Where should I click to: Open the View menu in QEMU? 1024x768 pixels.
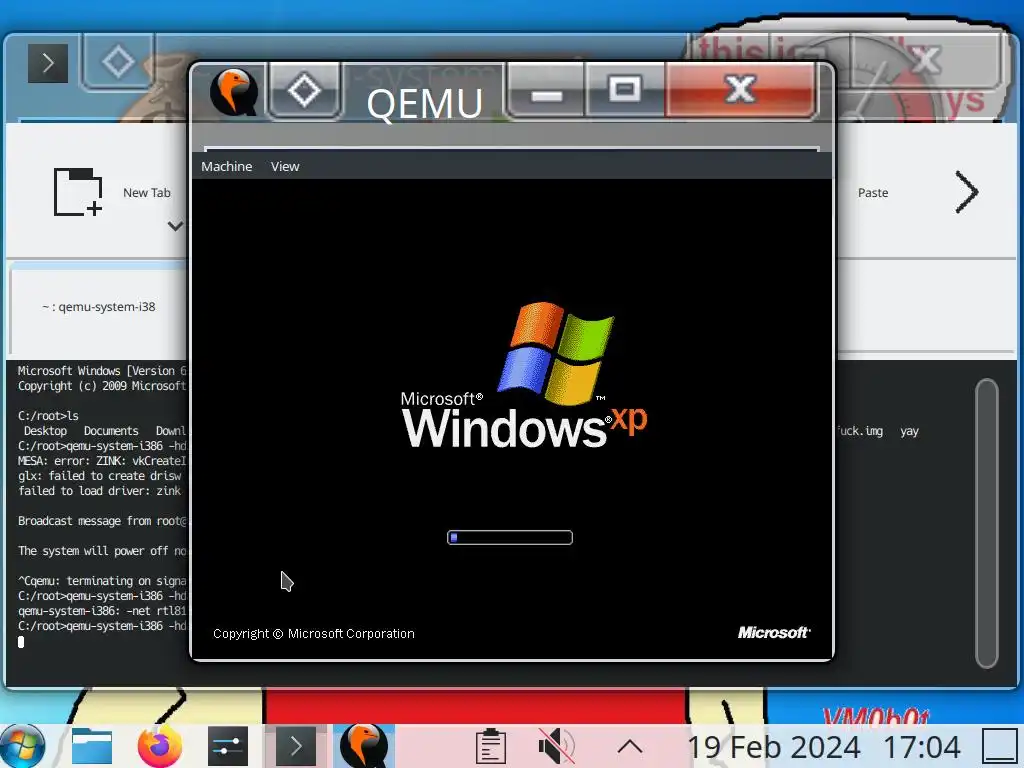(285, 167)
